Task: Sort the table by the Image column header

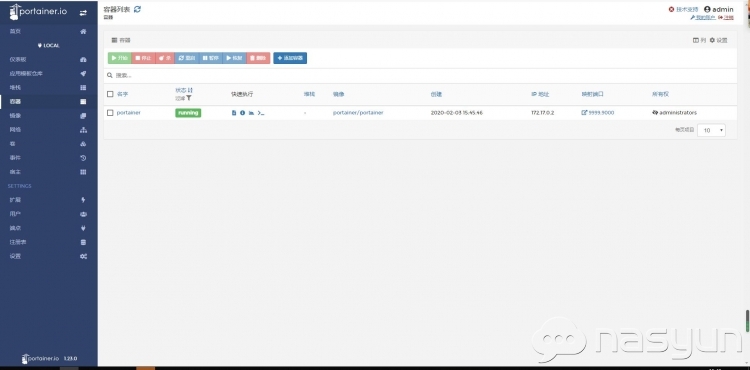Action: (339, 94)
